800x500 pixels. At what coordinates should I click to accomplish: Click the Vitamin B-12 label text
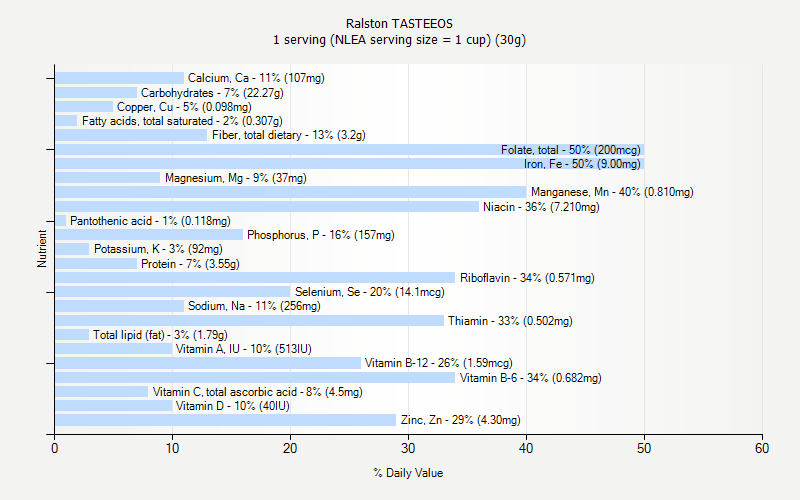coord(438,363)
